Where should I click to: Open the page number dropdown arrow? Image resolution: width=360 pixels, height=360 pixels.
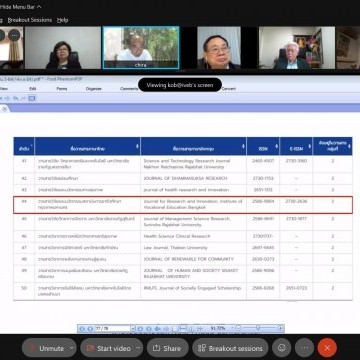pyautogui.click(x=133, y=329)
